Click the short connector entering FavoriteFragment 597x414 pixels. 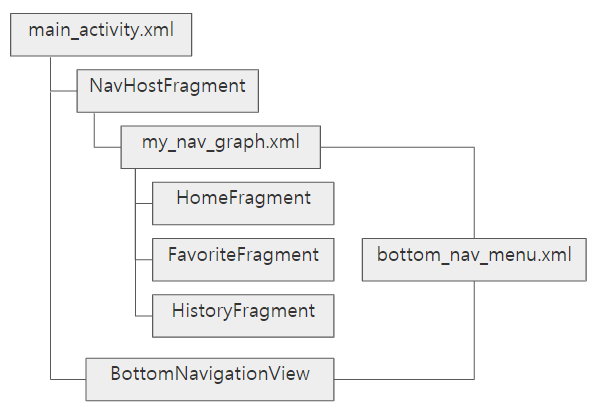(x=144, y=260)
